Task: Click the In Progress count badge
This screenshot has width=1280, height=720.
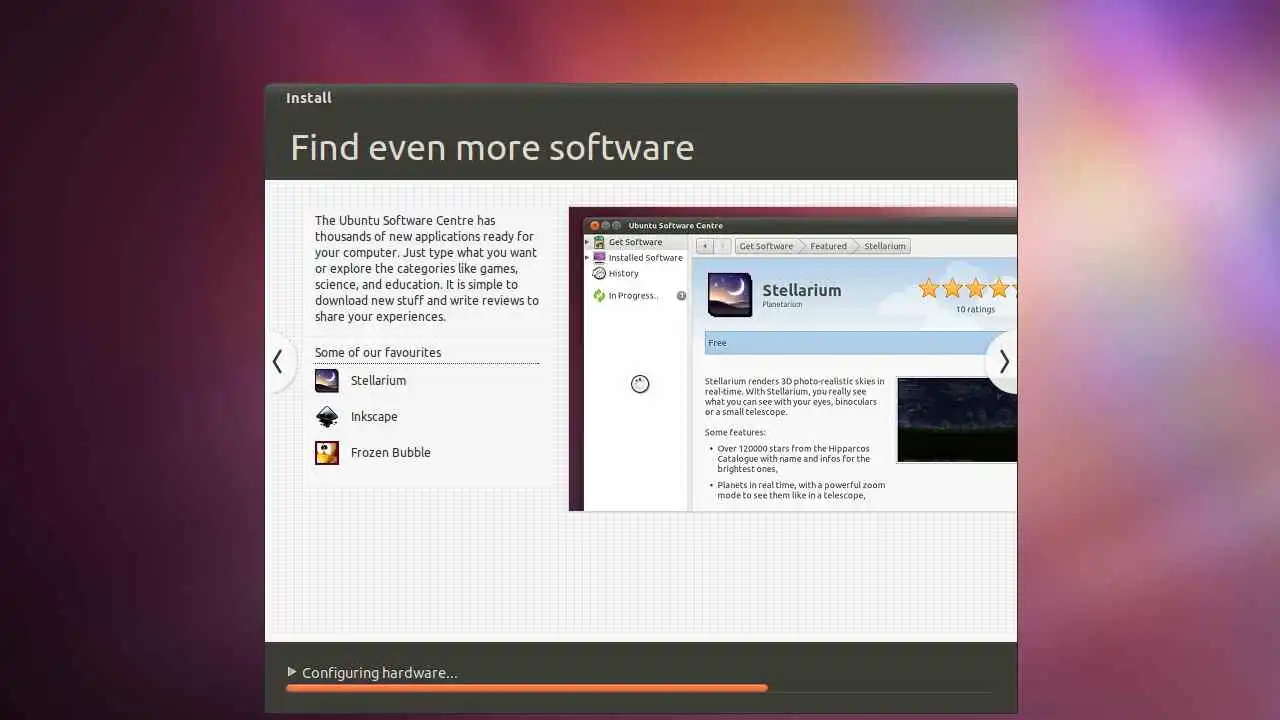Action: pyautogui.click(x=681, y=295)
